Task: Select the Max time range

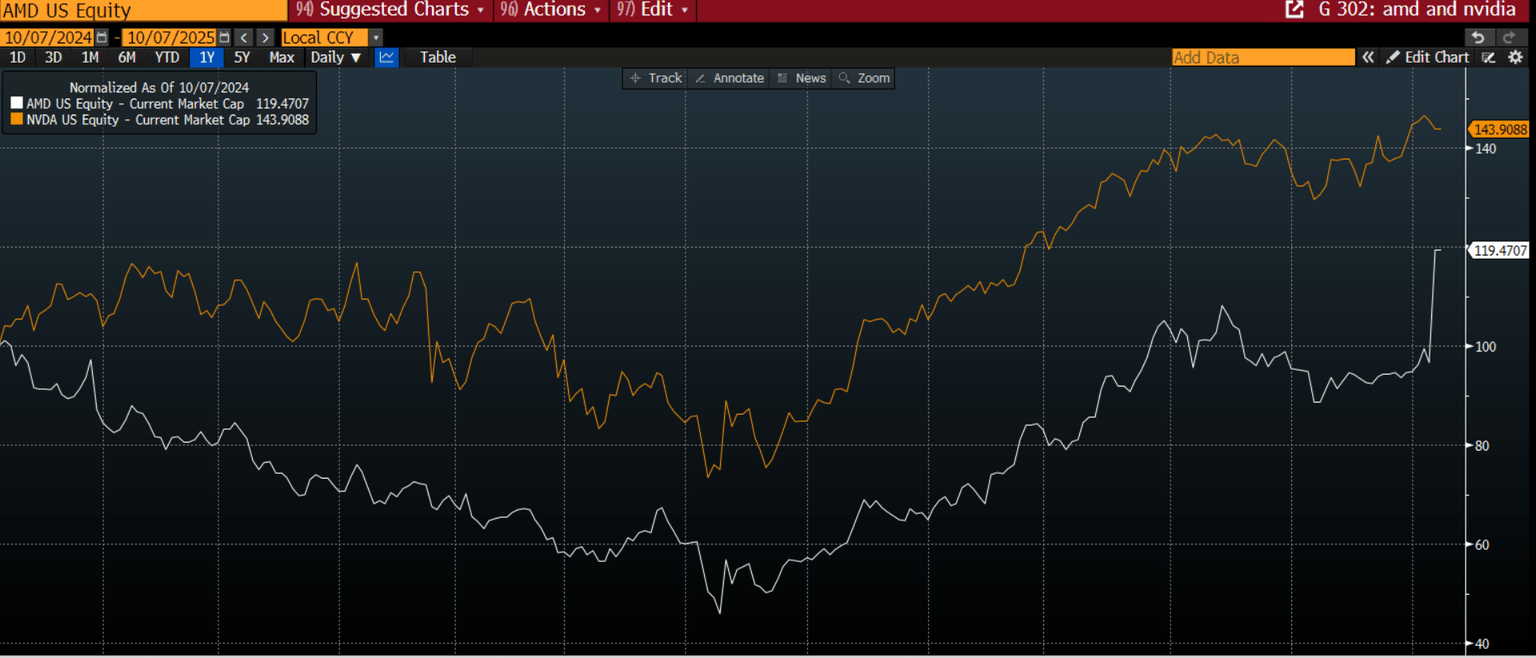Action: coord(281,57)
